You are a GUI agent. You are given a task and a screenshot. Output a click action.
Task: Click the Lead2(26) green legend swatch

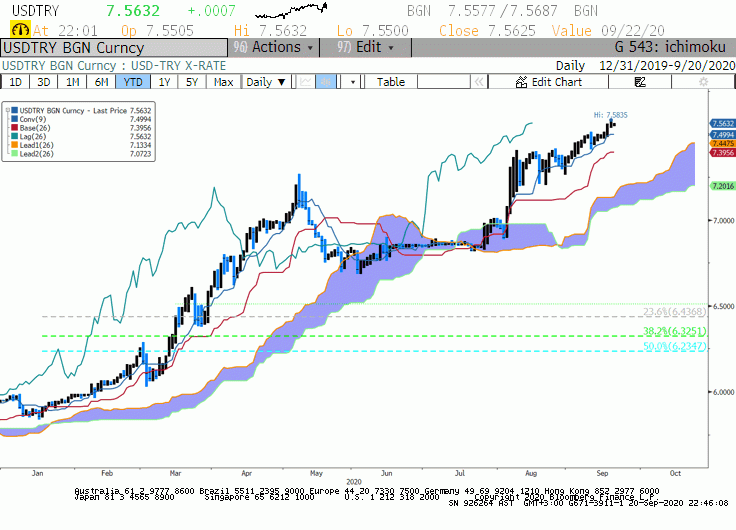tap(15, 154)
